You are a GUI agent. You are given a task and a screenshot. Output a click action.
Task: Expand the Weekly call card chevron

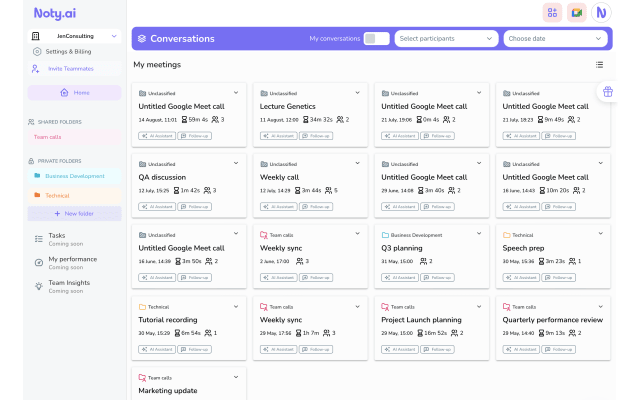(358, 163)
